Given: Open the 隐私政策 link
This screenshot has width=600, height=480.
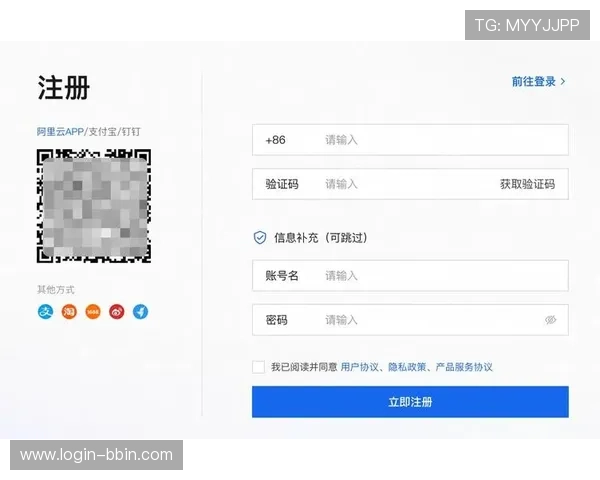Looking at the screenshot, I should pos(407,367).
